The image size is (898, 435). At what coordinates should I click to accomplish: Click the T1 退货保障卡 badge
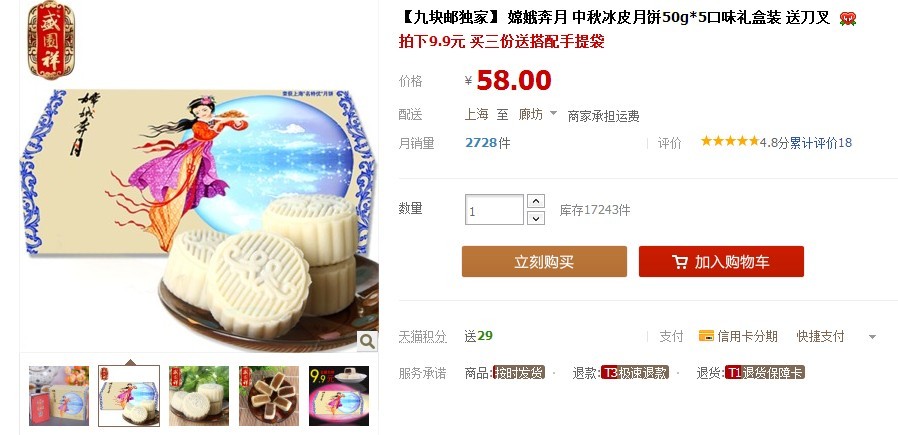[x=765, y=373]
